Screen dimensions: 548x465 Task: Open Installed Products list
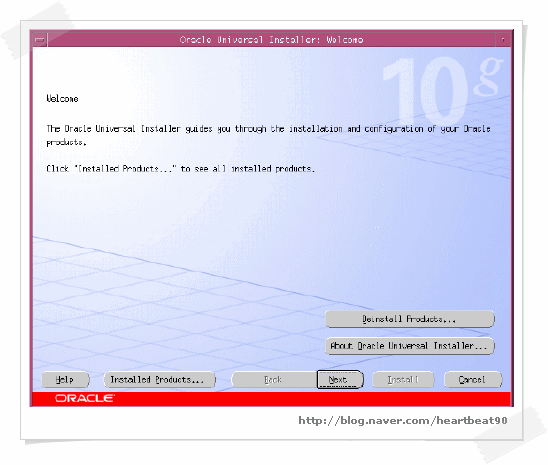click(159, 379)
